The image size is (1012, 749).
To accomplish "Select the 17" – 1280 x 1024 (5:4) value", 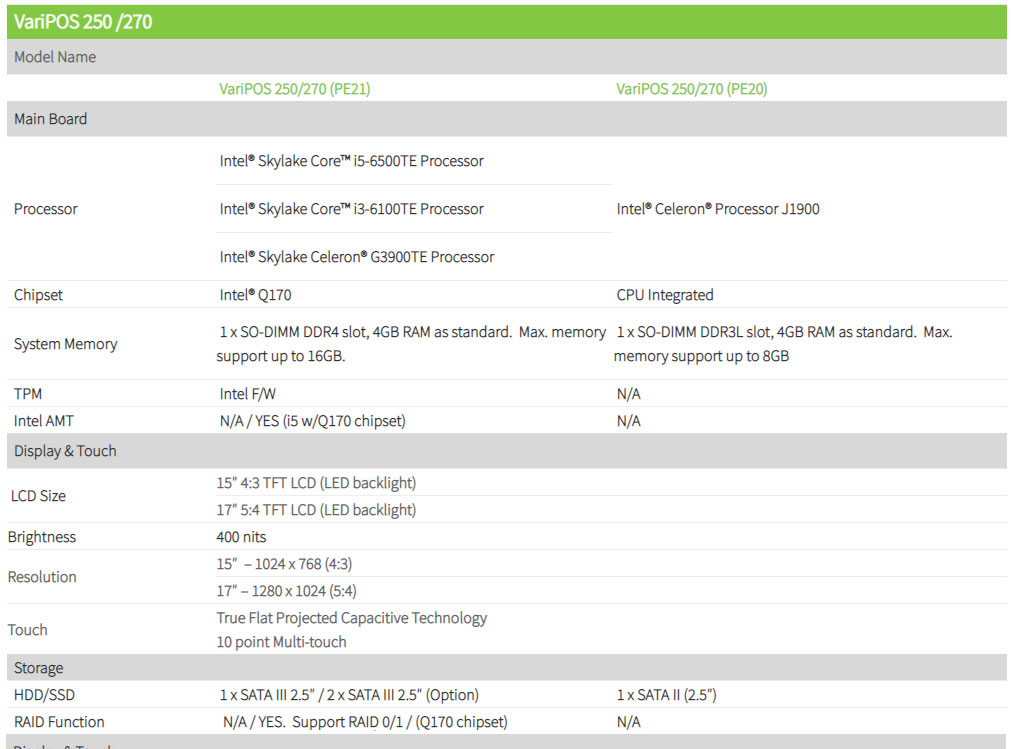I will click(x=286, y=591).
